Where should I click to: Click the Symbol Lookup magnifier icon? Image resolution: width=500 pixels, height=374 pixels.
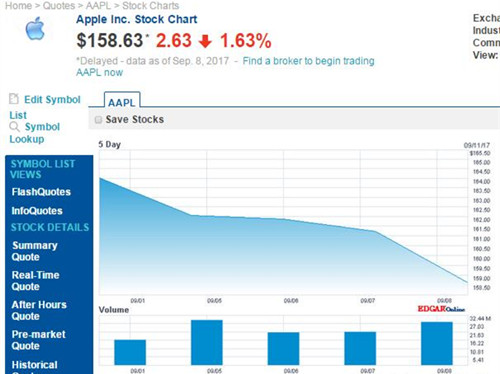[x=14, y=127]
